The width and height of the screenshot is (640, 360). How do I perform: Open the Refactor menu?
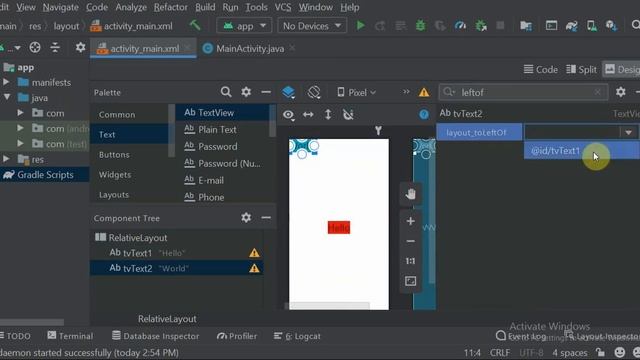tap(170, 7)
